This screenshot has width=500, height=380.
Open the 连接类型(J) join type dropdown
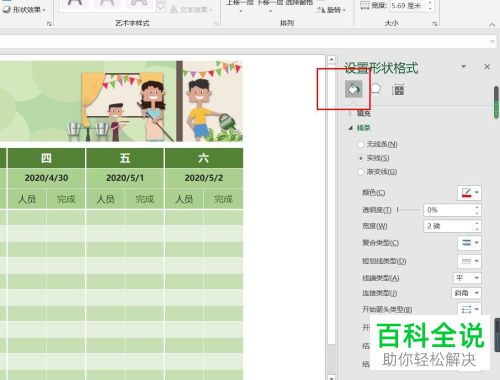[x=466, y=293]
